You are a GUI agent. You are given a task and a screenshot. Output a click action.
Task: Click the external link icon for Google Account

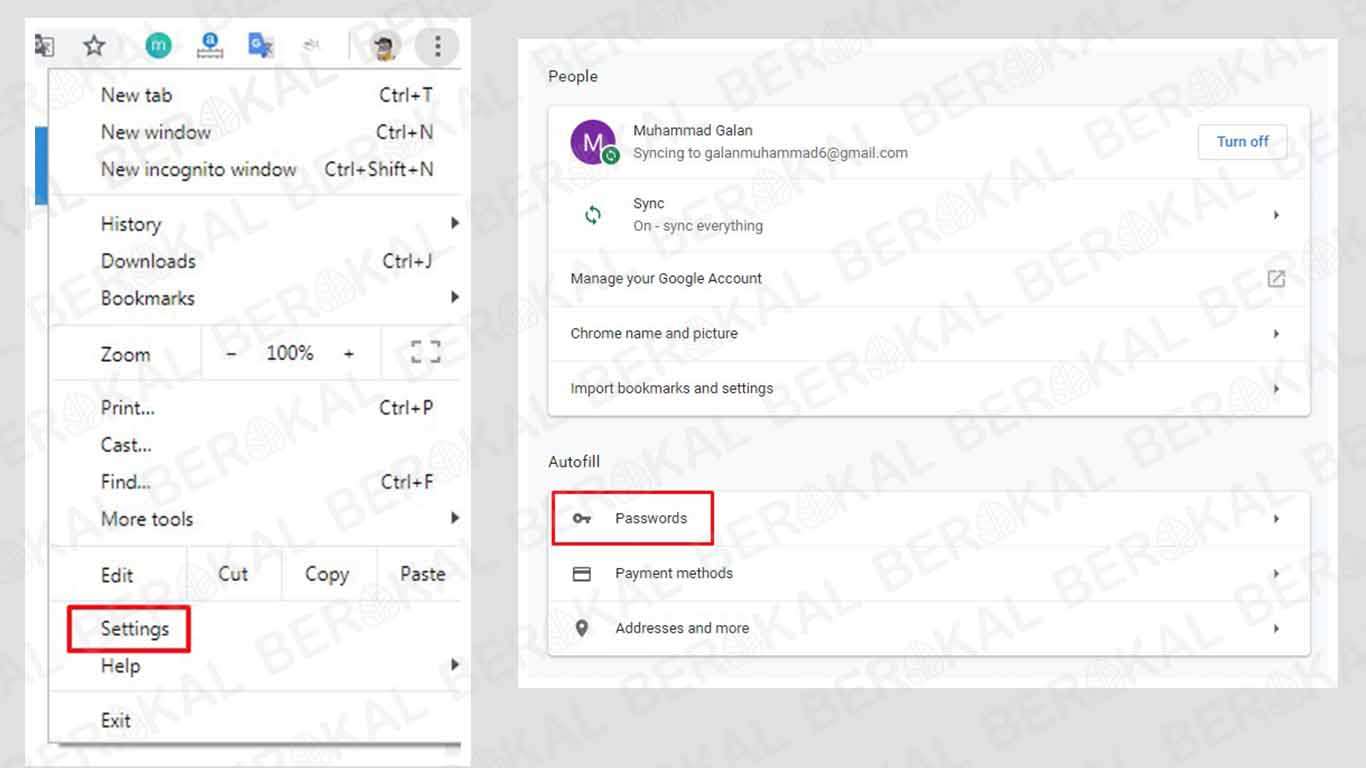point(1276,279)
